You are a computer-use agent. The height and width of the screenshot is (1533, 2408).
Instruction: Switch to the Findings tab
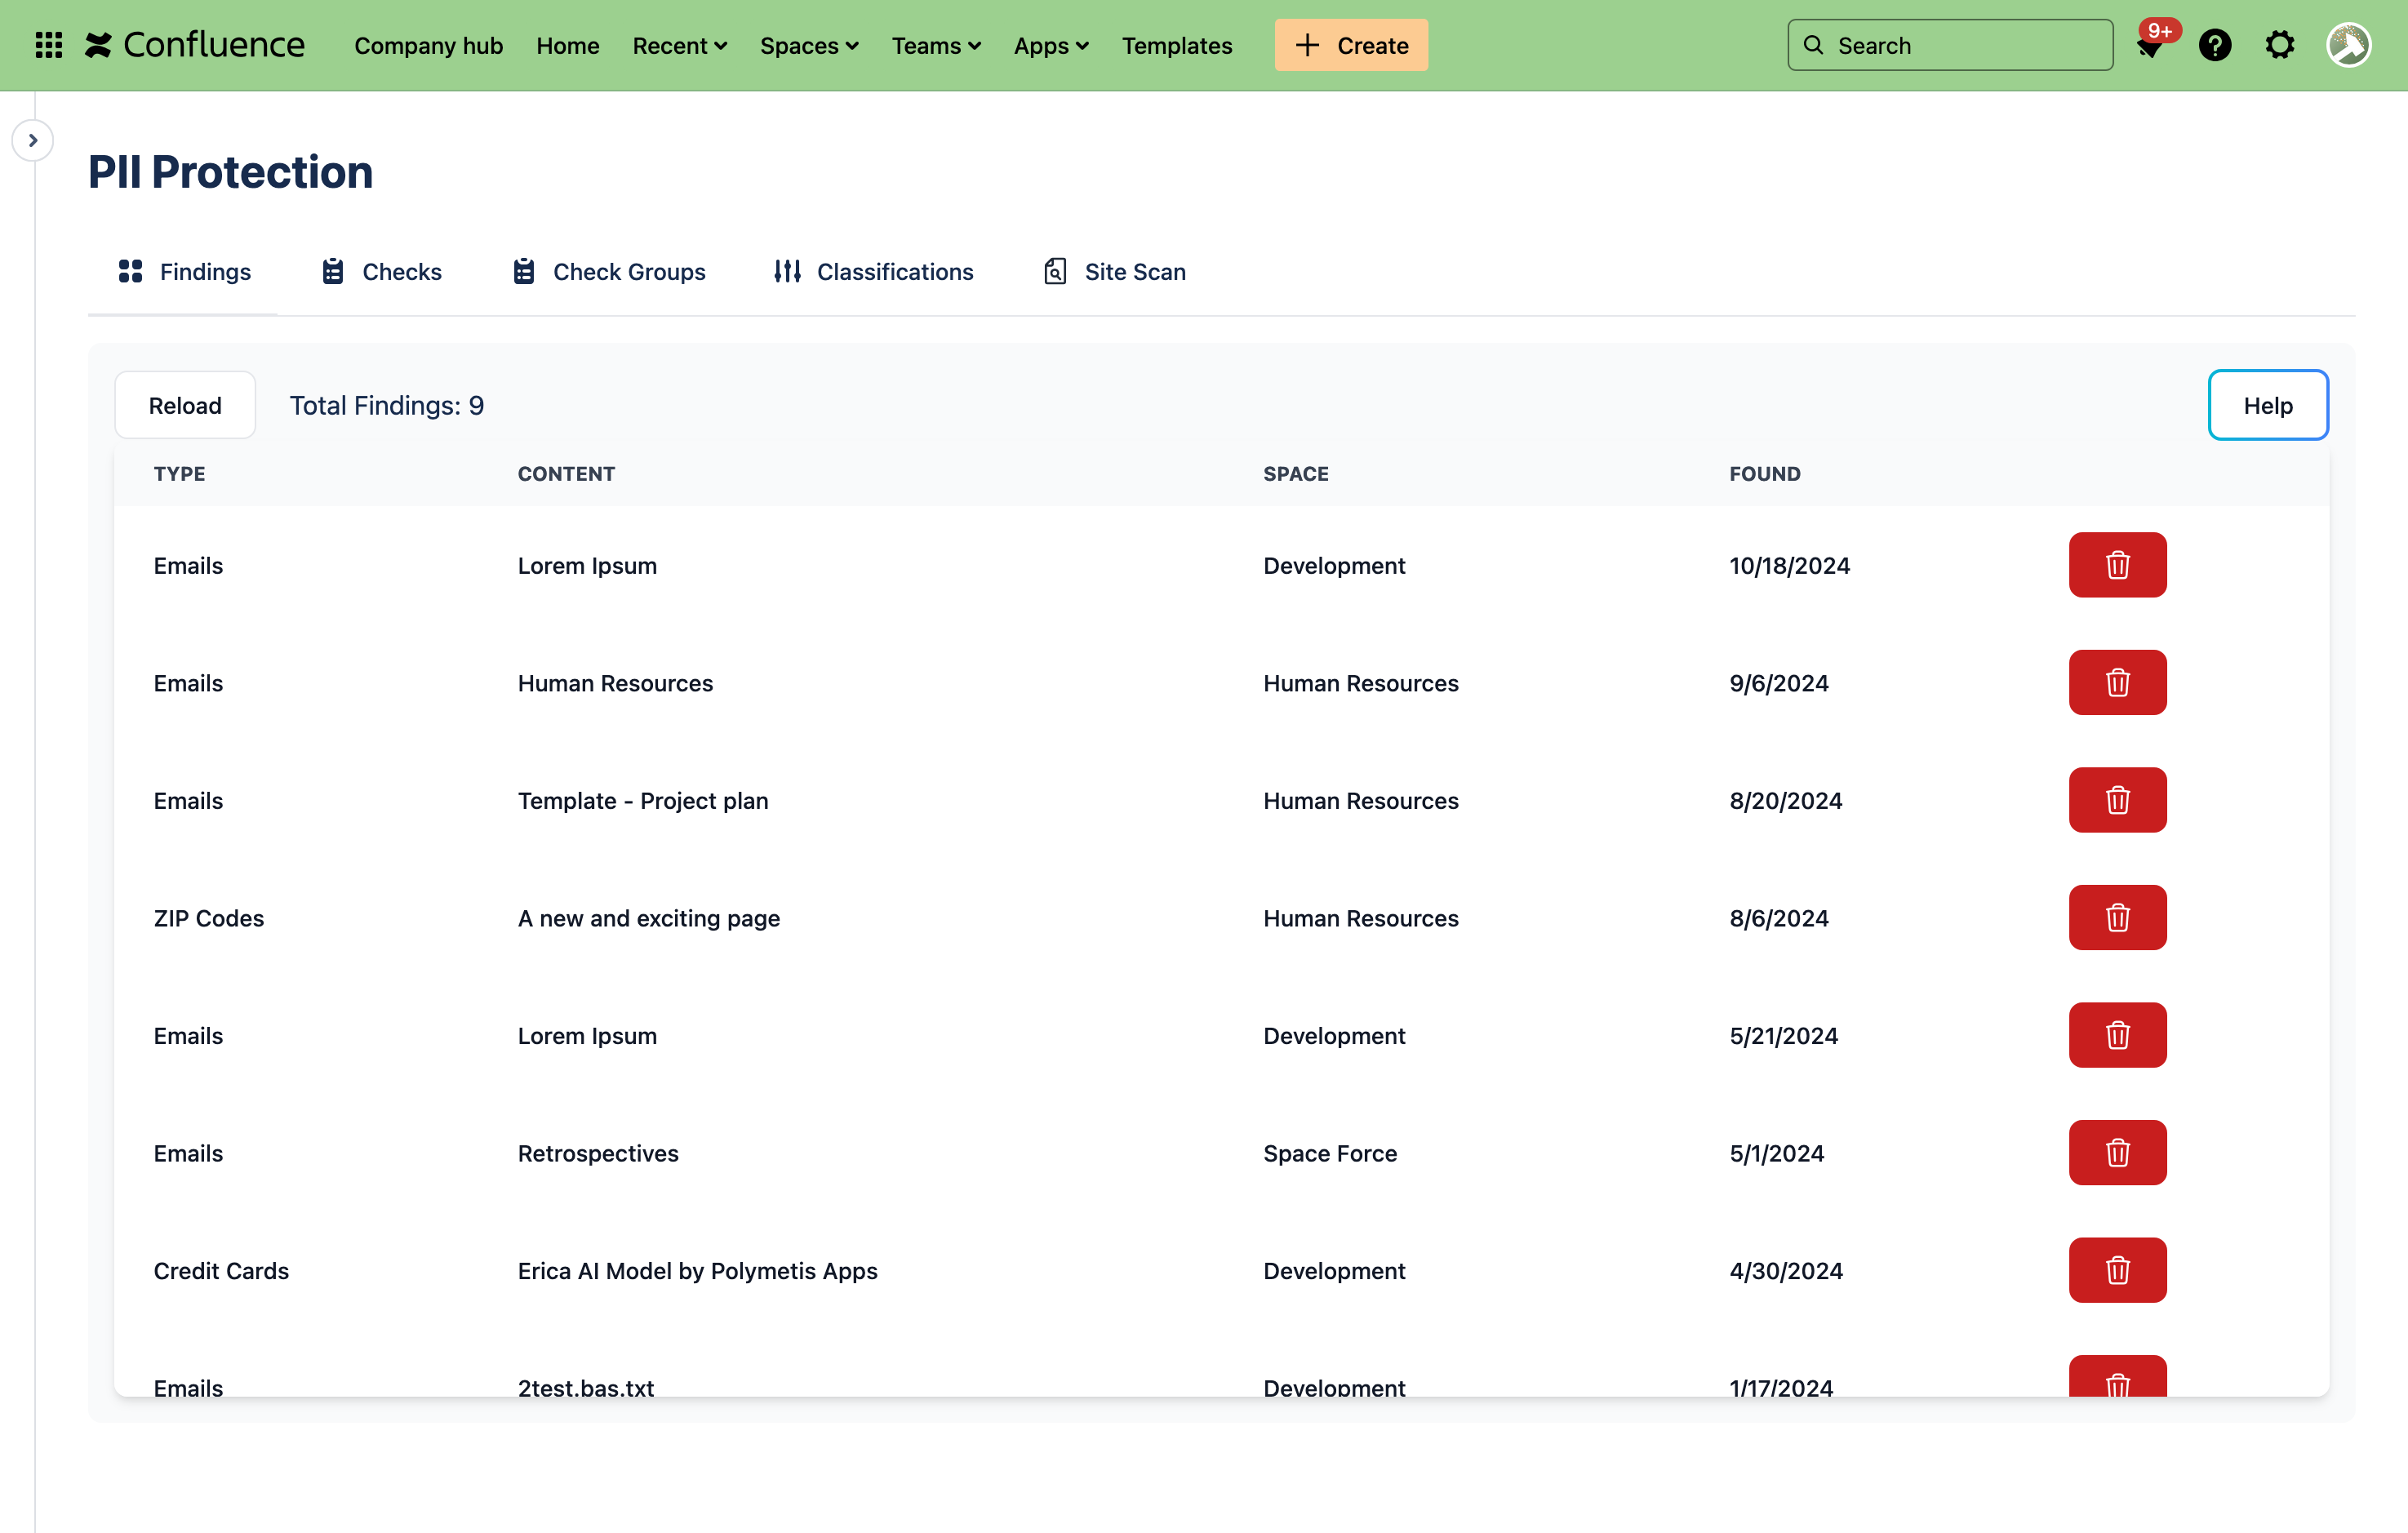tap(184, 271)
